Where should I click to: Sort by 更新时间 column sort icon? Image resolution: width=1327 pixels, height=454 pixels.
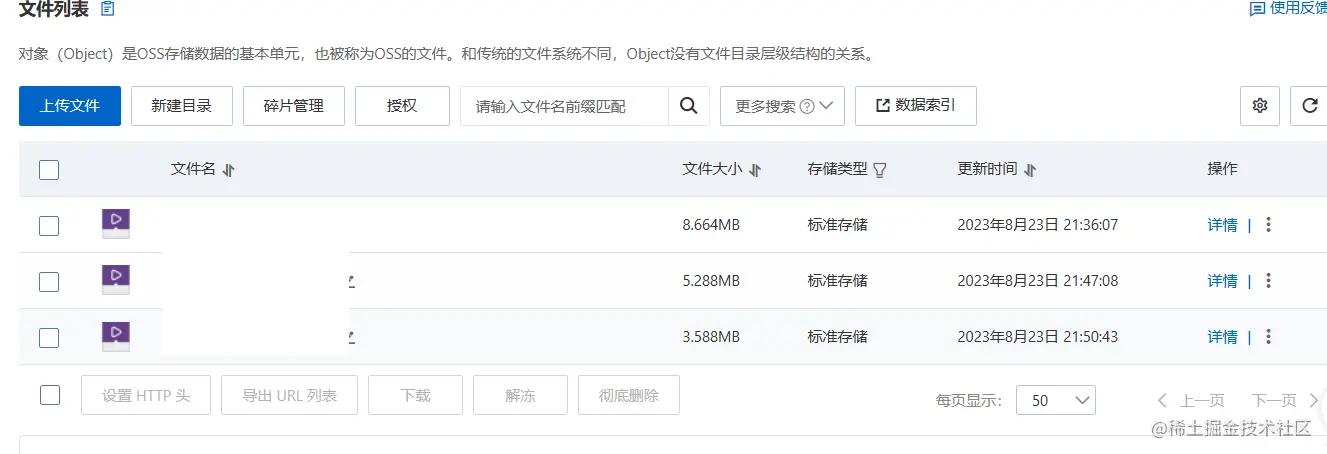[1030, 170]
